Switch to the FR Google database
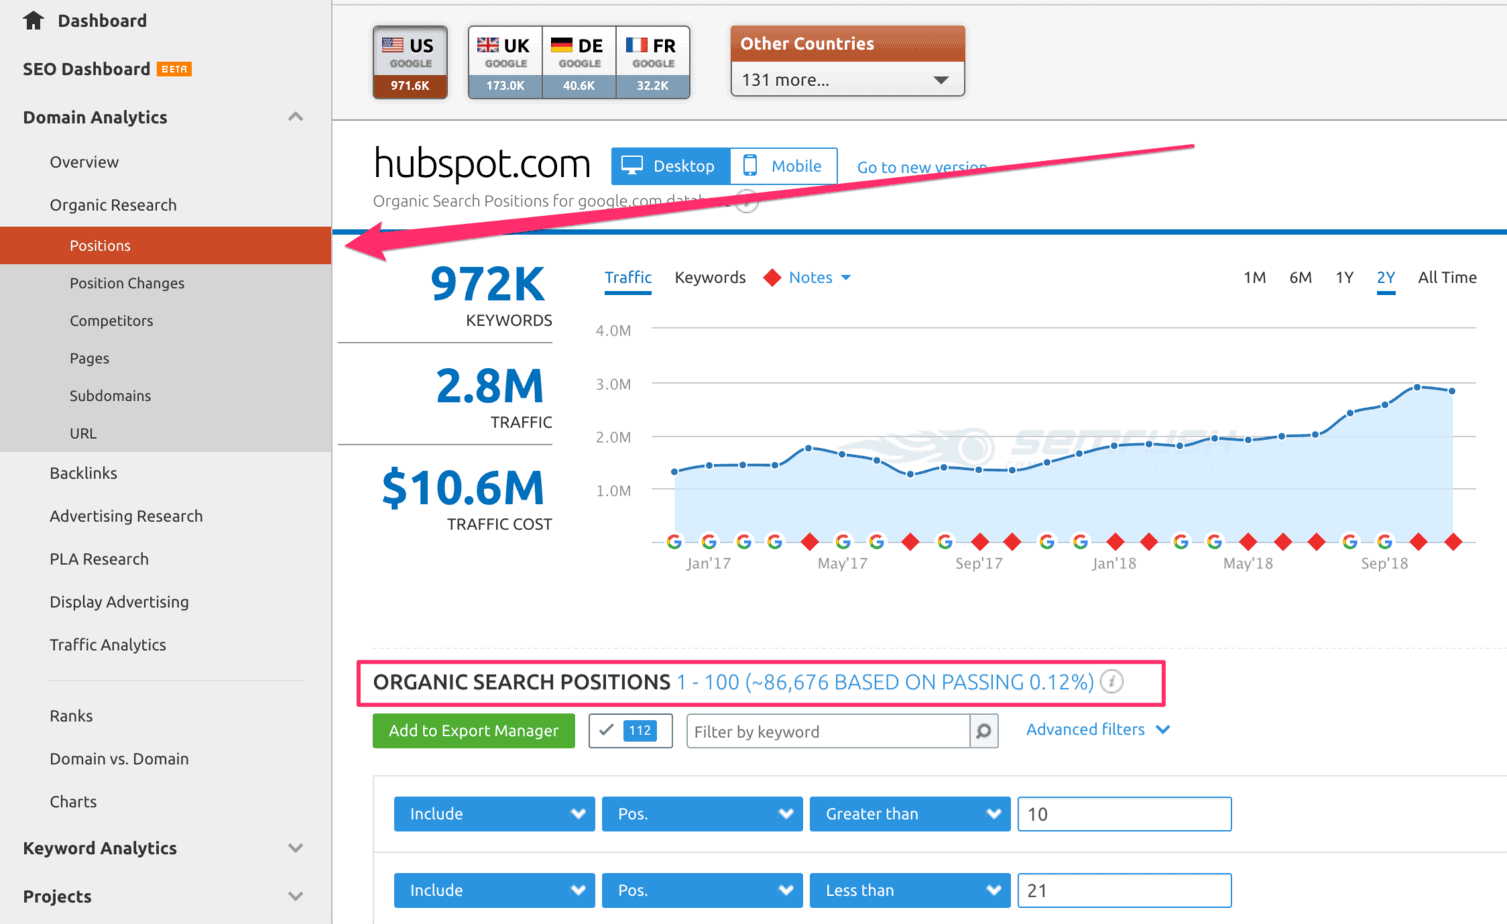Viewport: 1507px width, 924px height. click(x=653, y=62)
